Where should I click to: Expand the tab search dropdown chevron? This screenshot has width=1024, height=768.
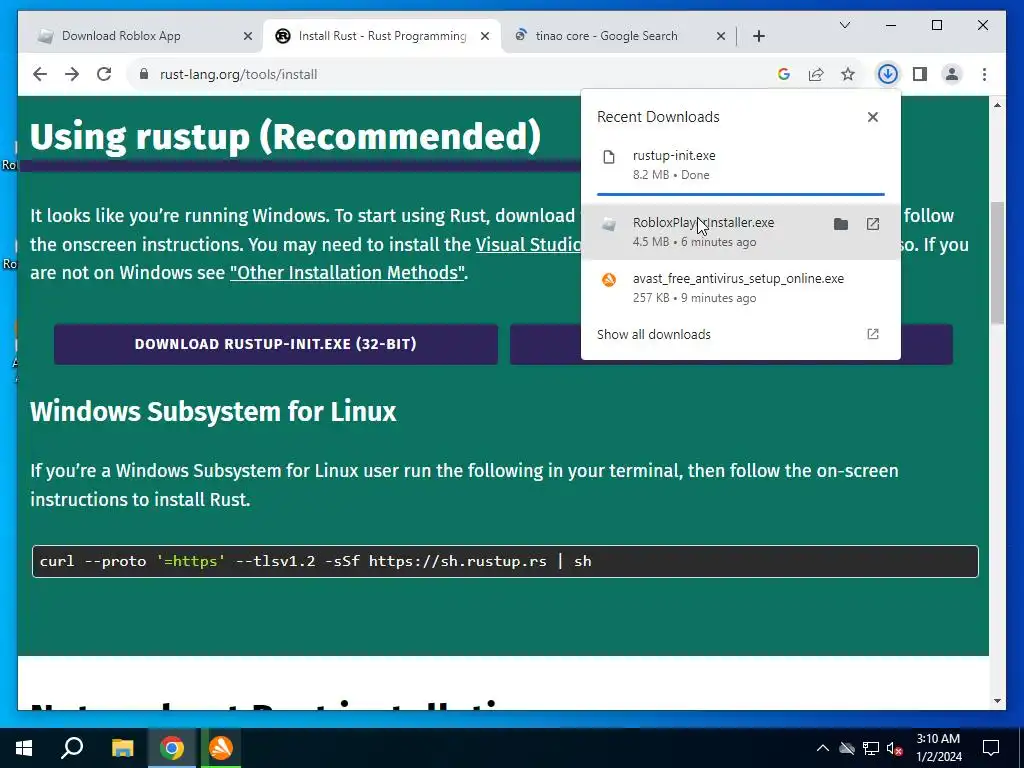click(844, 25)
